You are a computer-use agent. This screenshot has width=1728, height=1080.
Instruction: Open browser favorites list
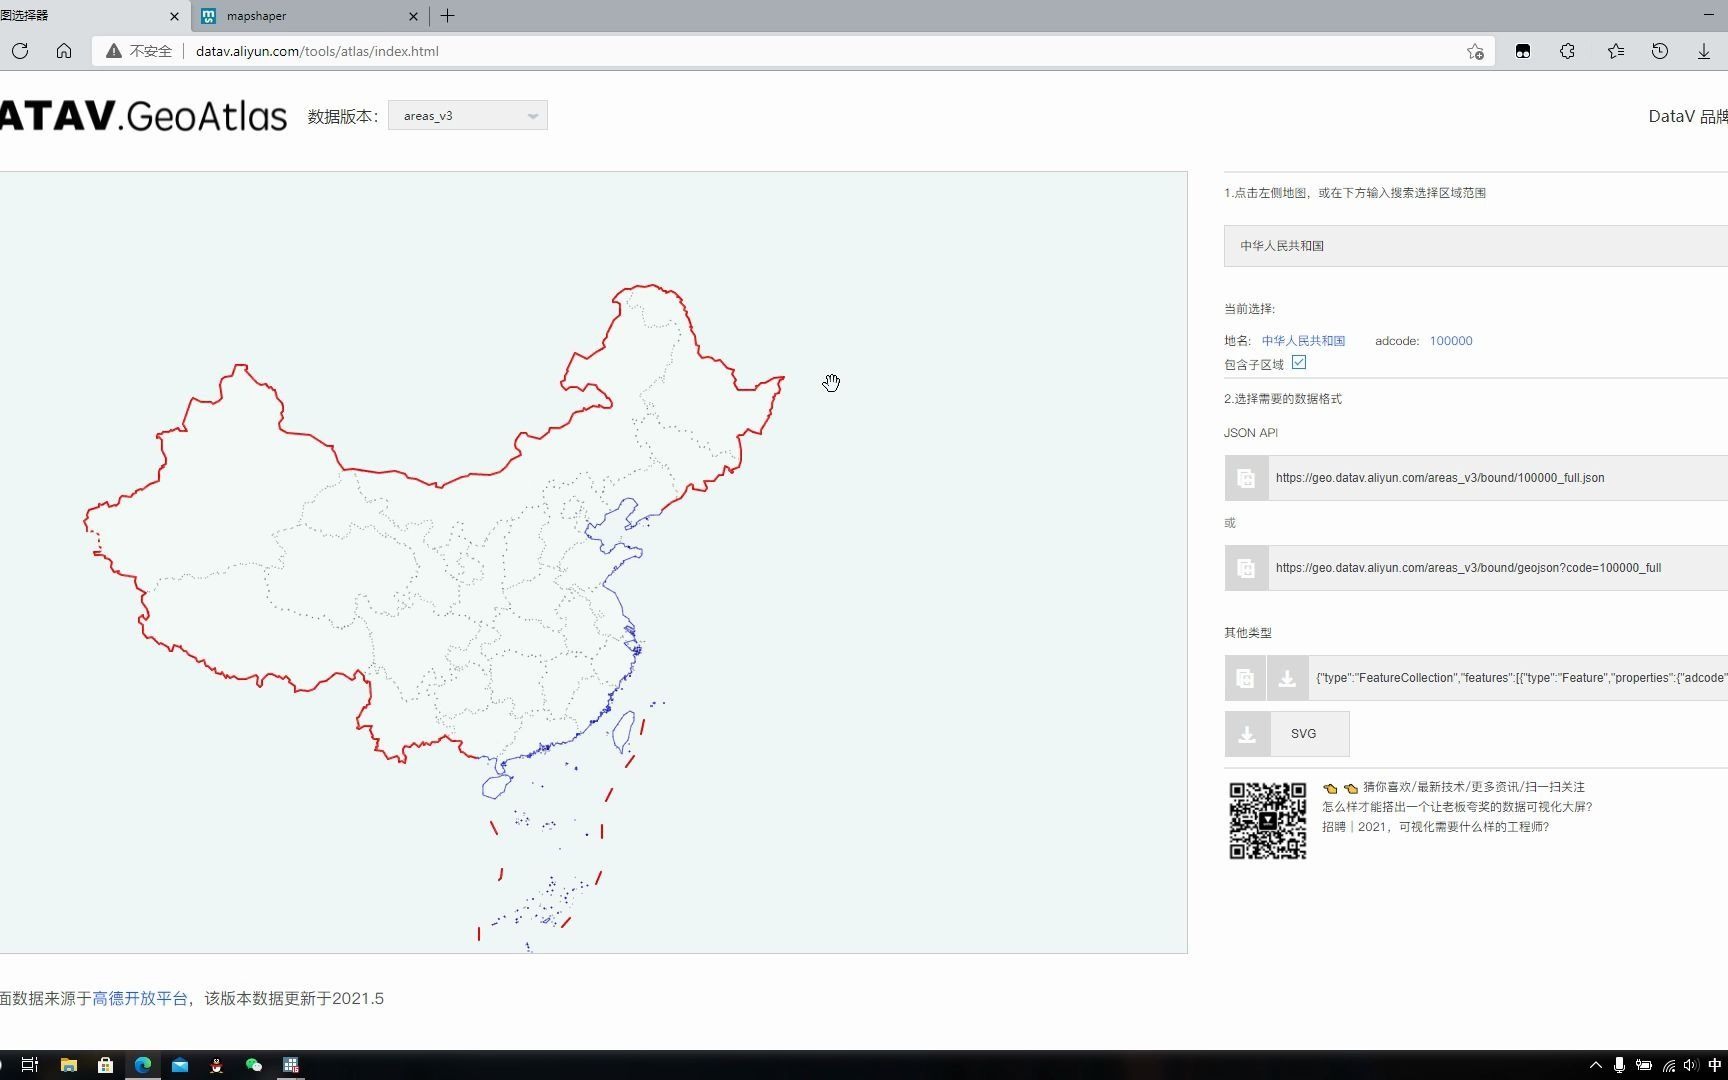(1615, 51)
